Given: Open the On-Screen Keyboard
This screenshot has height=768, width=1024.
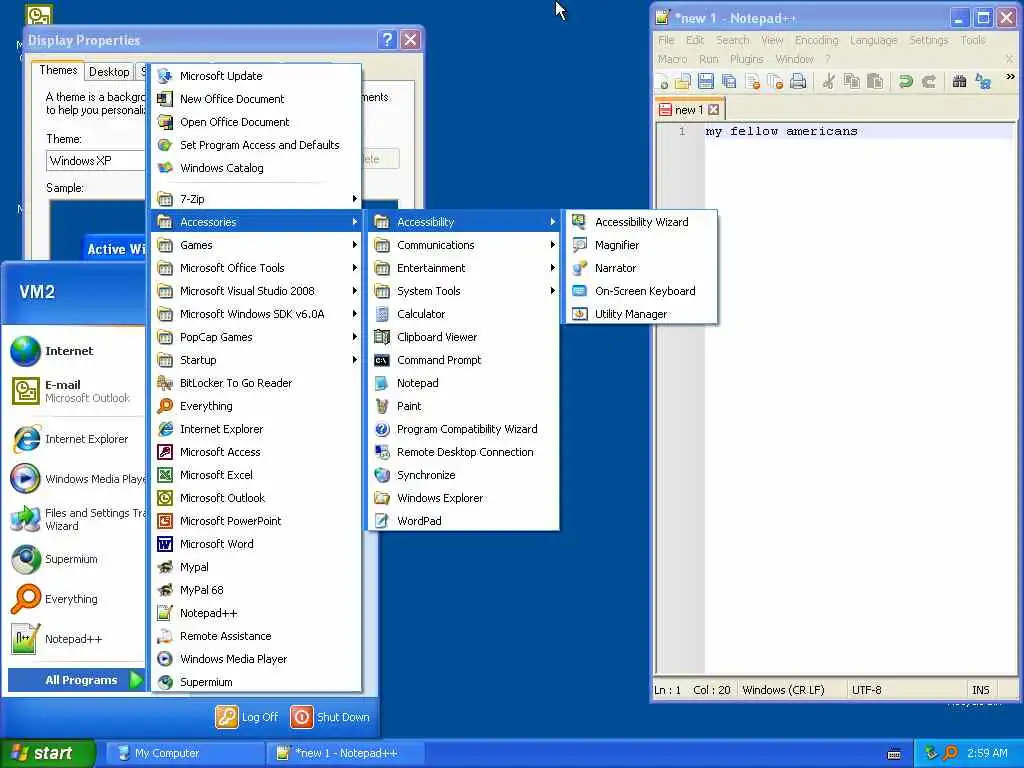Looking at the screenshot, I should 642,291.
